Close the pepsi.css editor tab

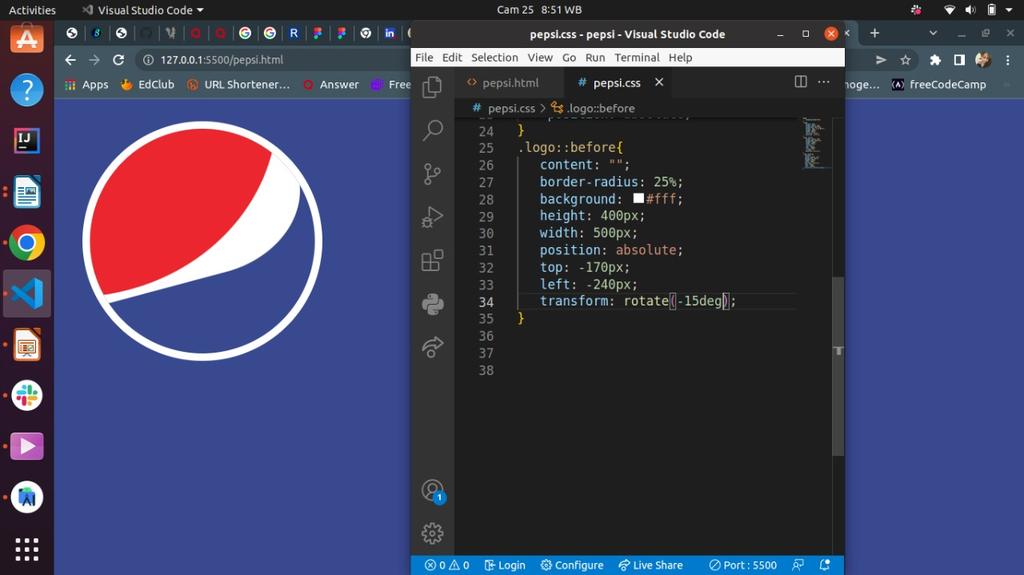659,82
